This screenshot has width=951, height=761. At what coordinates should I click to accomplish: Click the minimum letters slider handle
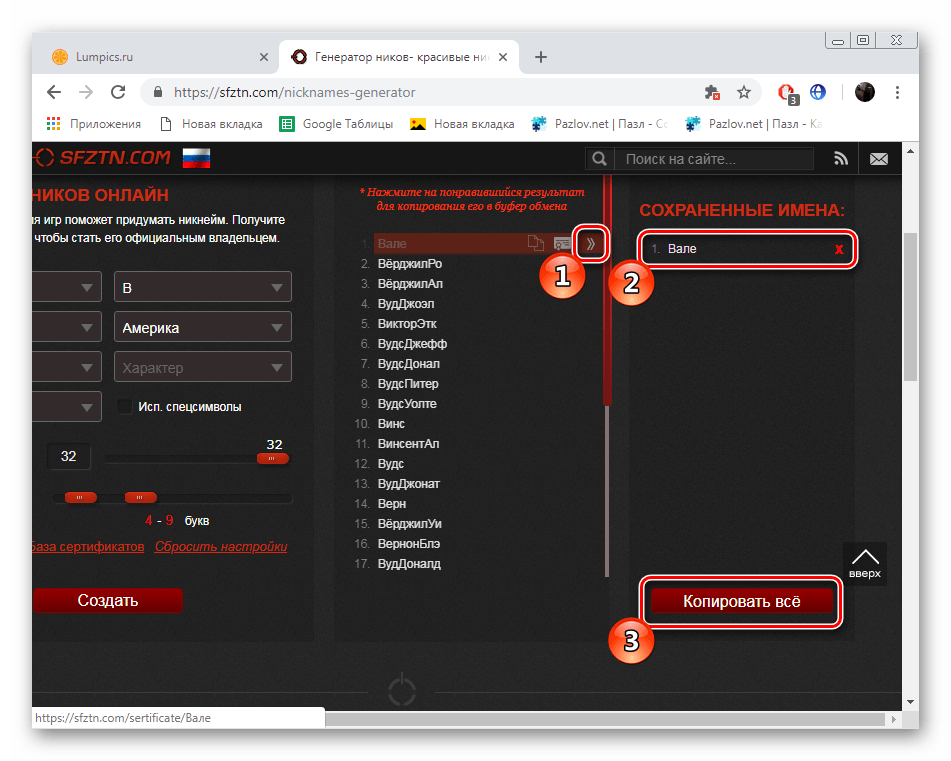click(81, 498)
